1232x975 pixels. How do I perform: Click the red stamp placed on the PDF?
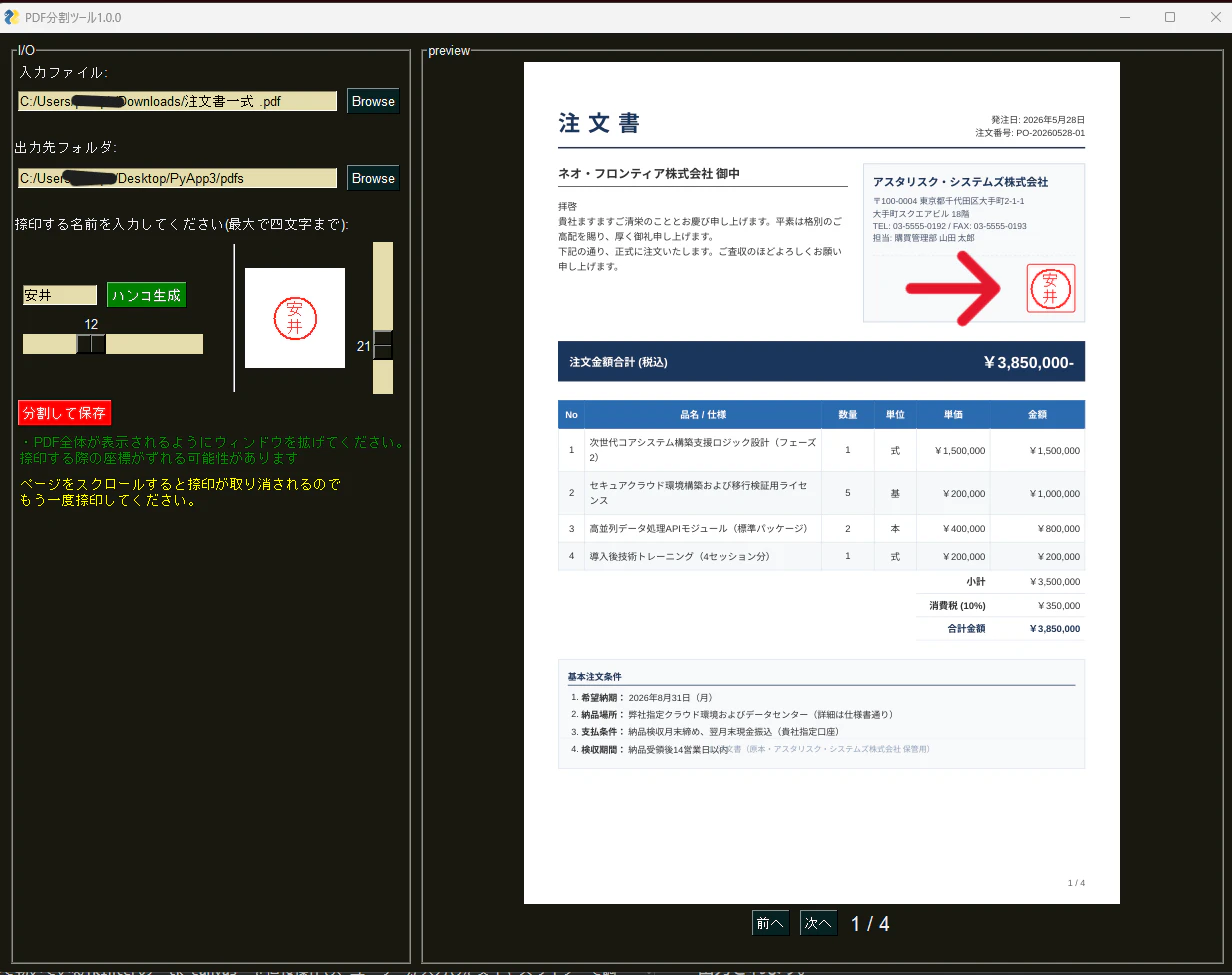(1051, 289)
